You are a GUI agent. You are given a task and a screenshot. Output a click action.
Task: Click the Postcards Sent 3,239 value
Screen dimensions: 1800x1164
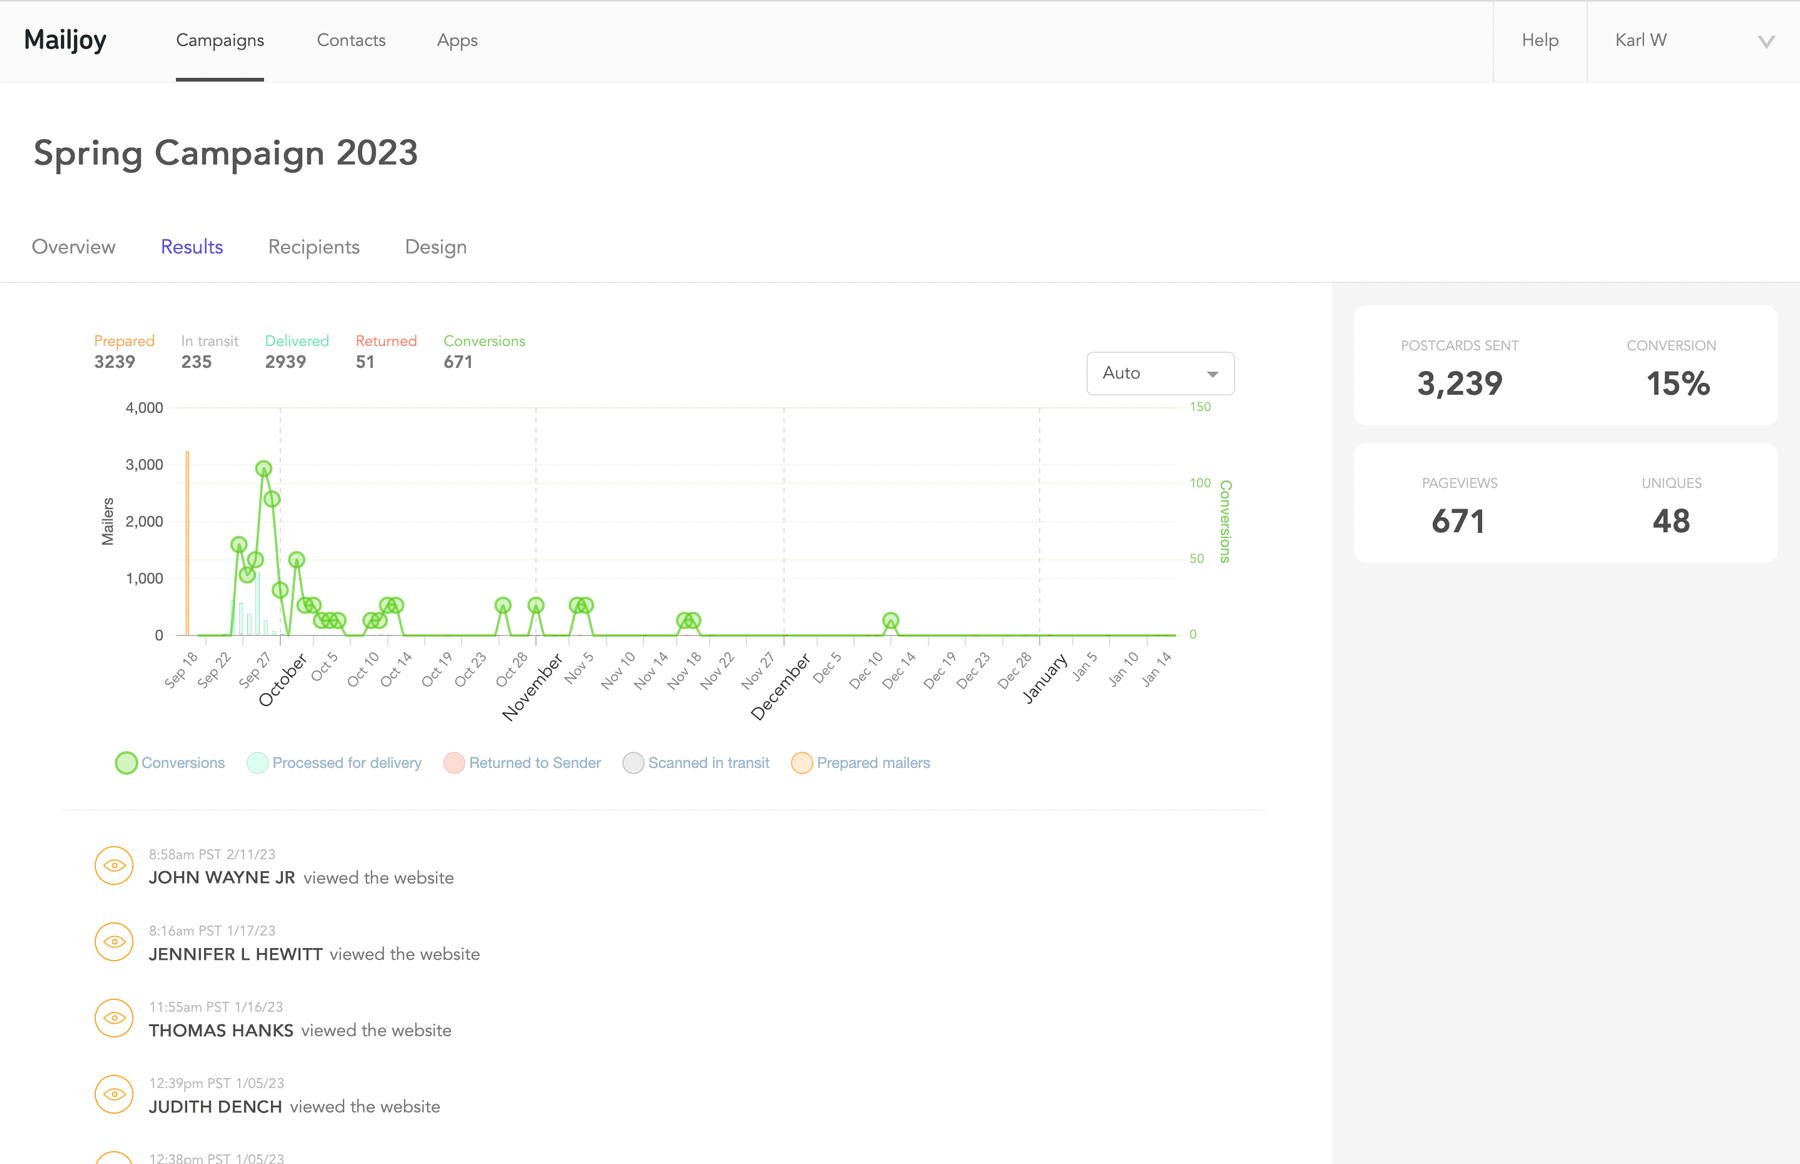[1460, 384]
